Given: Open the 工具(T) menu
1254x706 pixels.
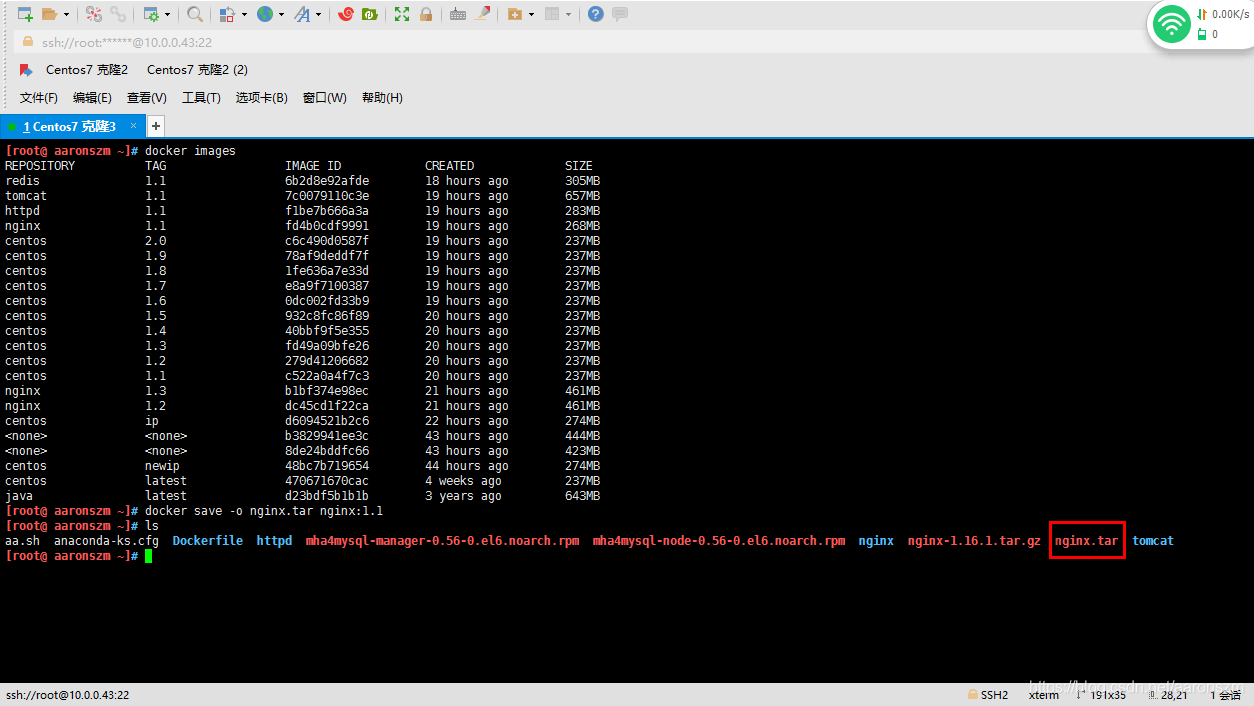Looking at the screenshot, I should tap(201, 98).
